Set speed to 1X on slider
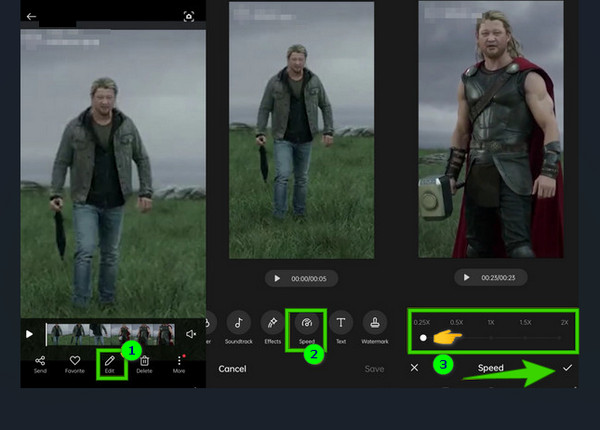 tap(491, 338)
